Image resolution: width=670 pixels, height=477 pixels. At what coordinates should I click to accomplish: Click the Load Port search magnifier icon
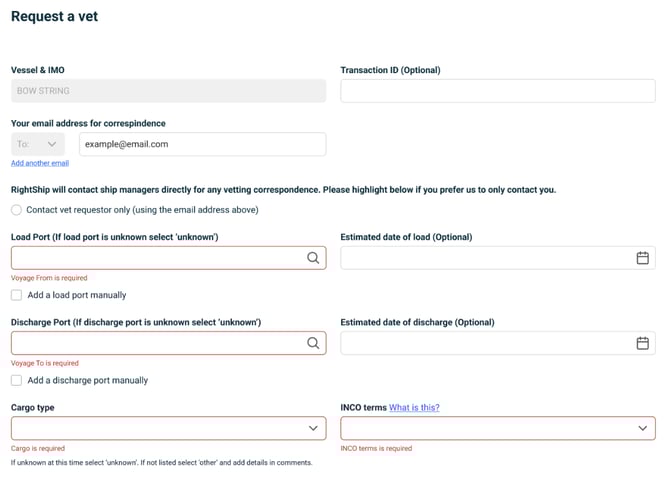(x=313, y=258)
